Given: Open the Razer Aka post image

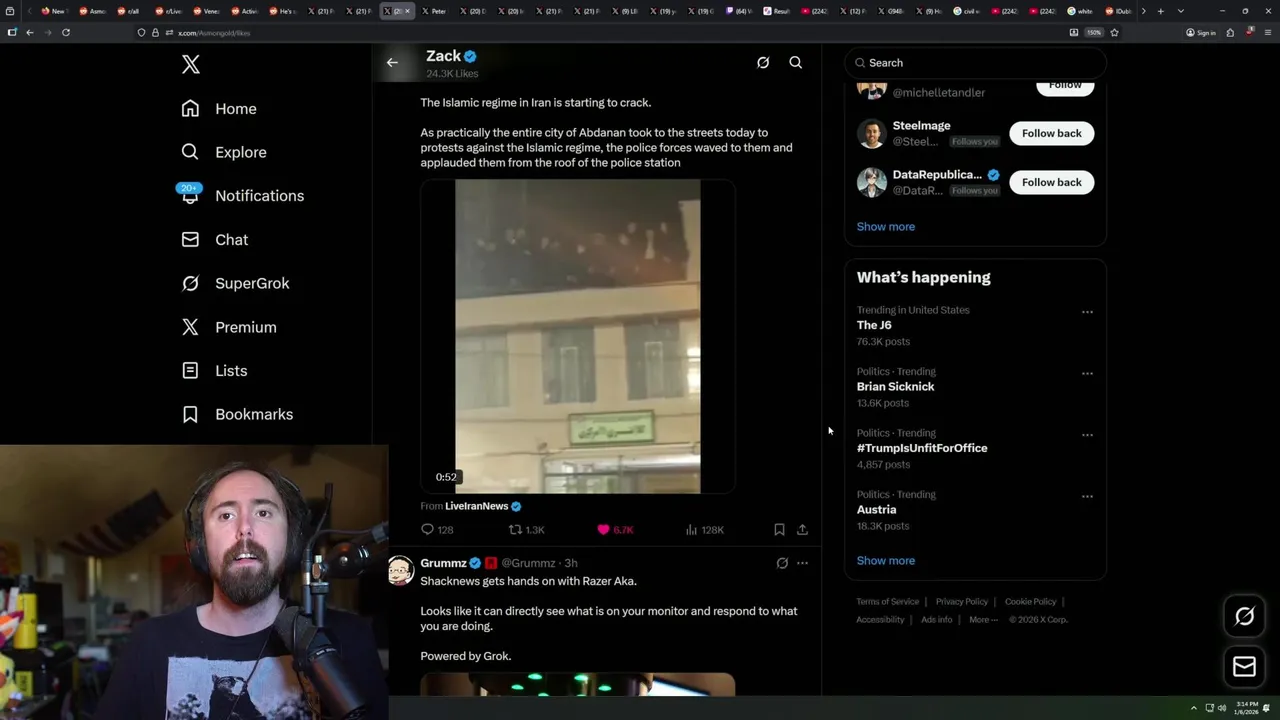Looking at the screenshot, I should (x=578, y=684).
